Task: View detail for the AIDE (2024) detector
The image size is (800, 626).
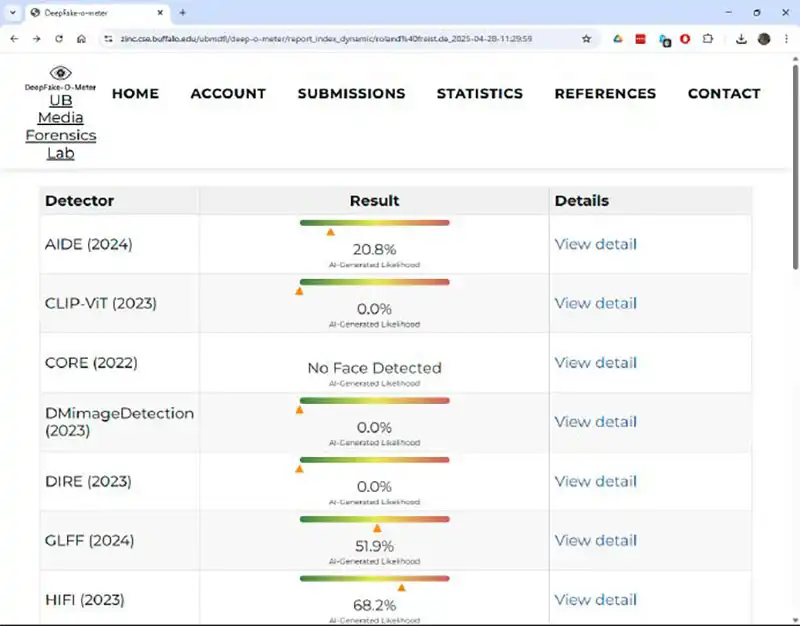Action: pyautogui.click(x=595, y=244)
